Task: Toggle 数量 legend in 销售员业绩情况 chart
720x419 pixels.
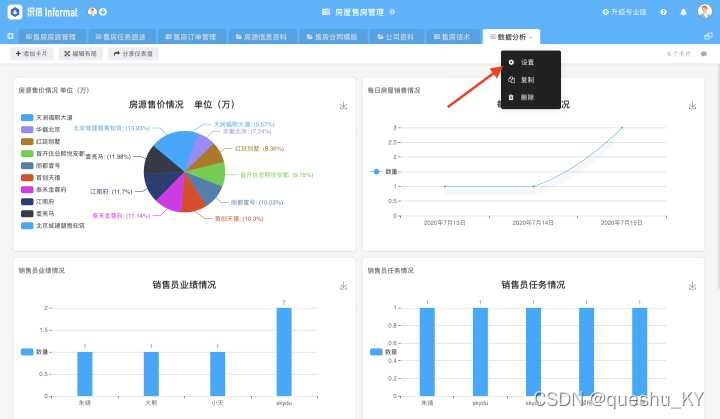Action: (34, 351)
